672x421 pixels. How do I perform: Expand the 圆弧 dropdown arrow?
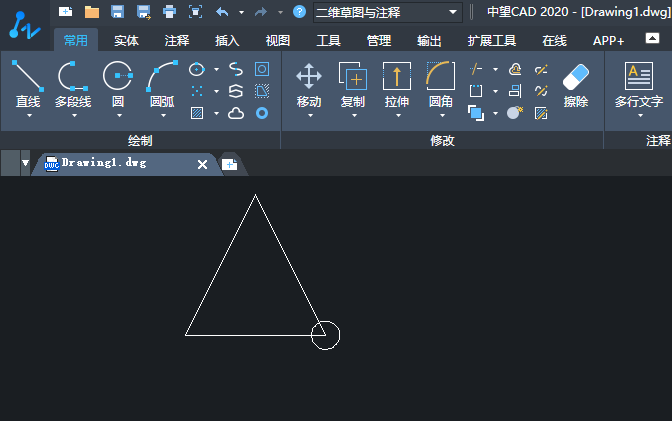(x=163, y=115)
